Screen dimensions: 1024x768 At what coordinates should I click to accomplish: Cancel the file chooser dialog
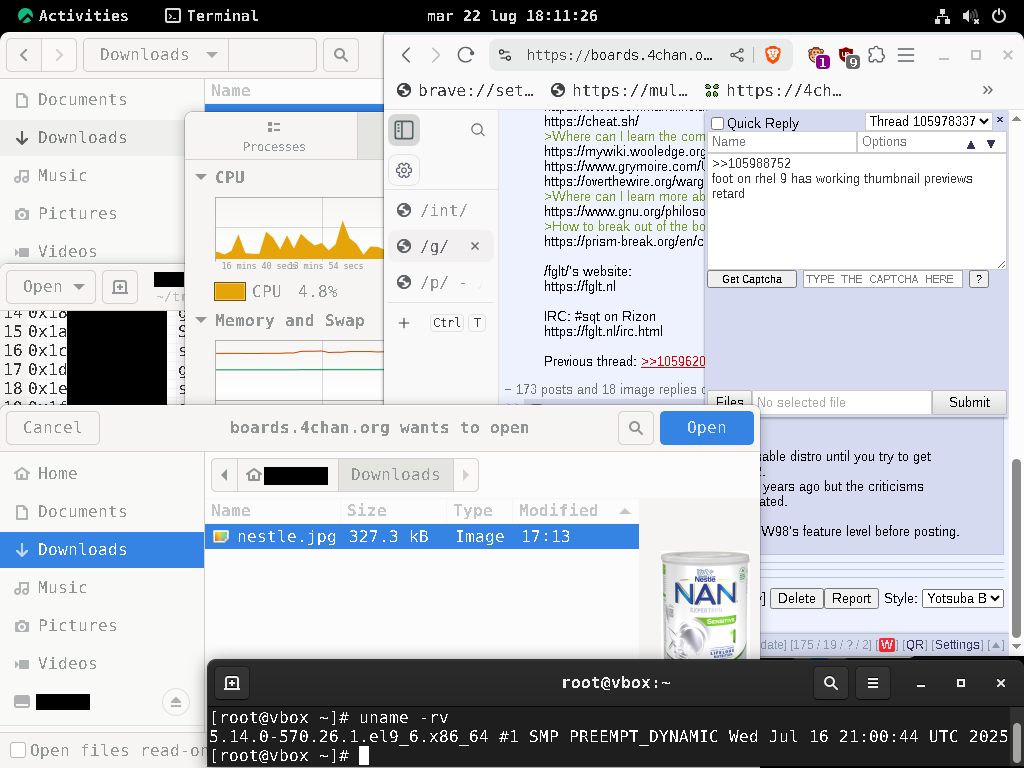pyautogui.click(x=53, y=428)
